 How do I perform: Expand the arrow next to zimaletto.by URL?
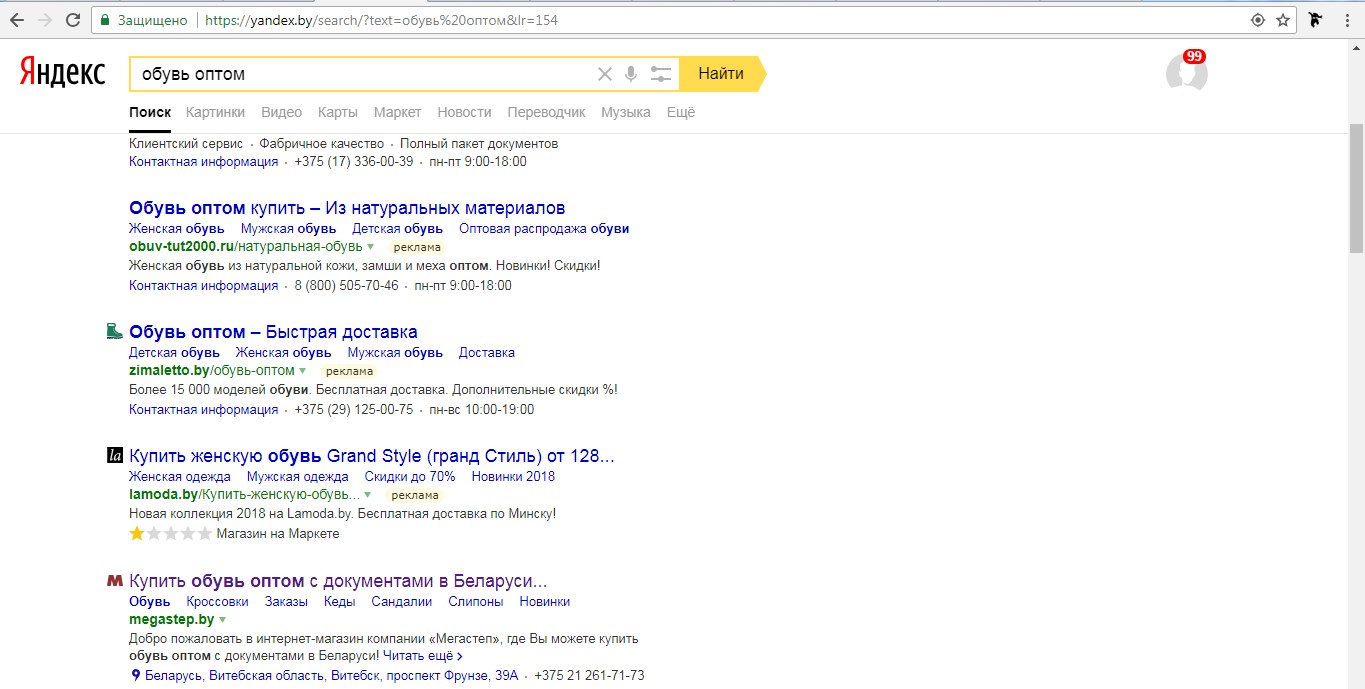click(302, 371)
